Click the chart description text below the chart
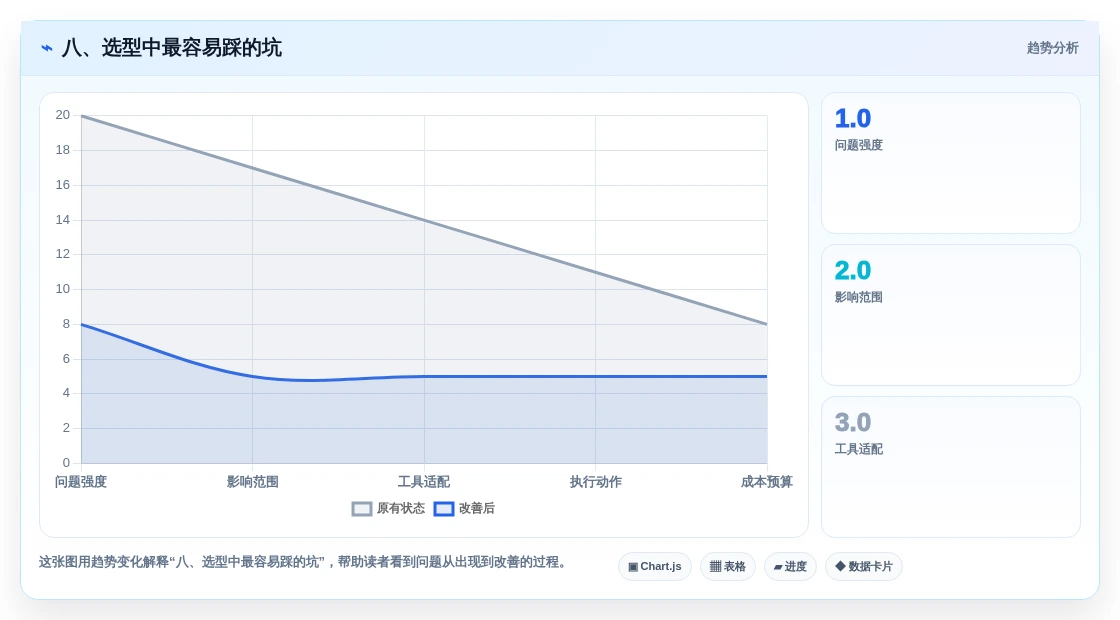 (x=305, y=562)
